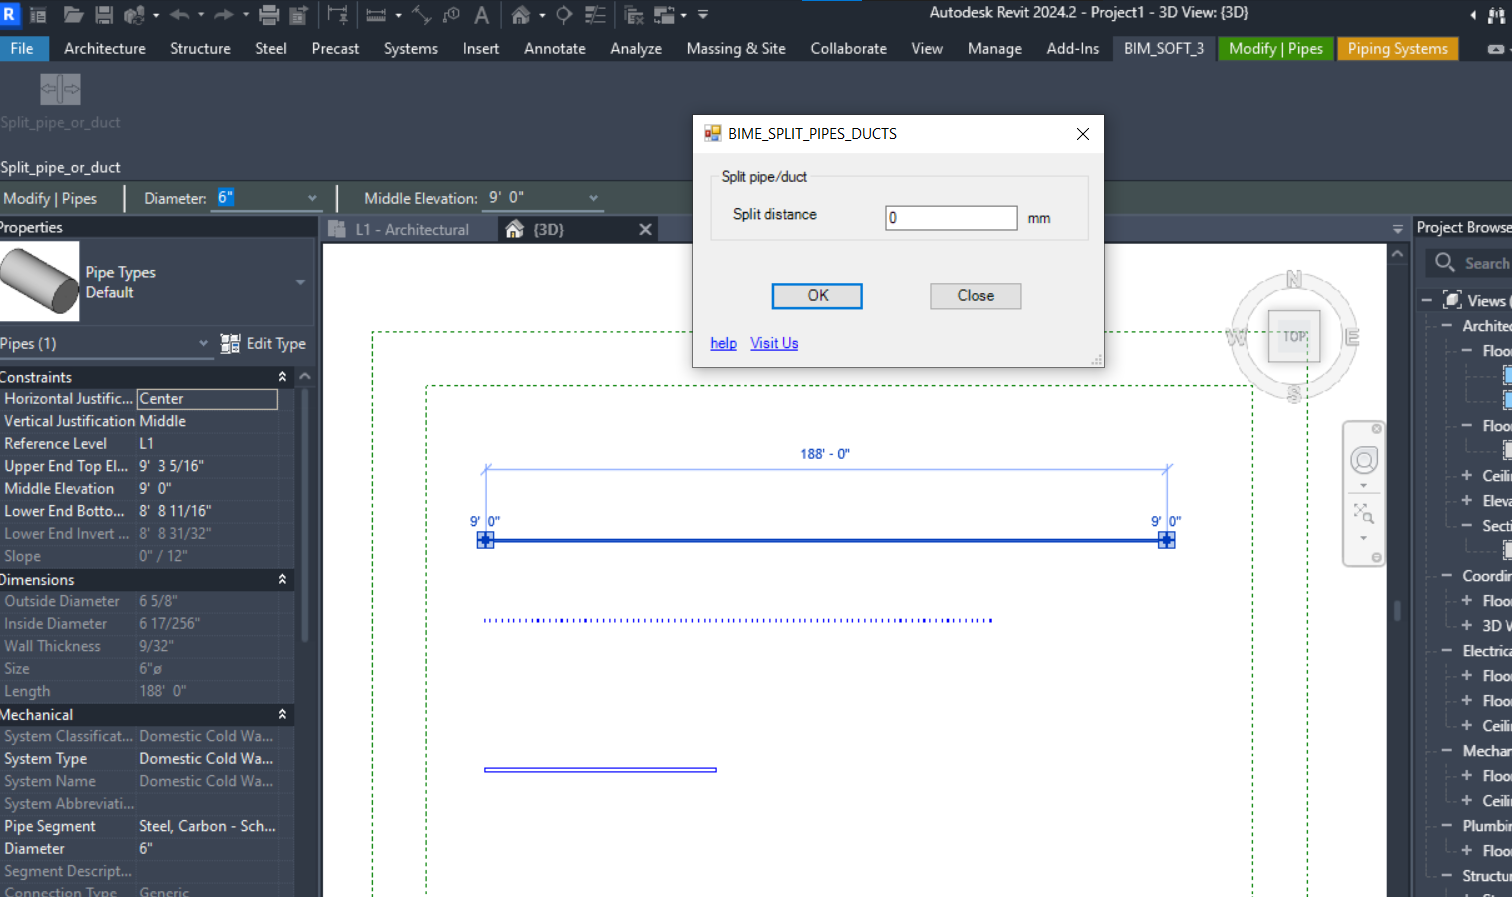
Task: Click the right pipe endpoint drag control
Action: click(1166, 540)
